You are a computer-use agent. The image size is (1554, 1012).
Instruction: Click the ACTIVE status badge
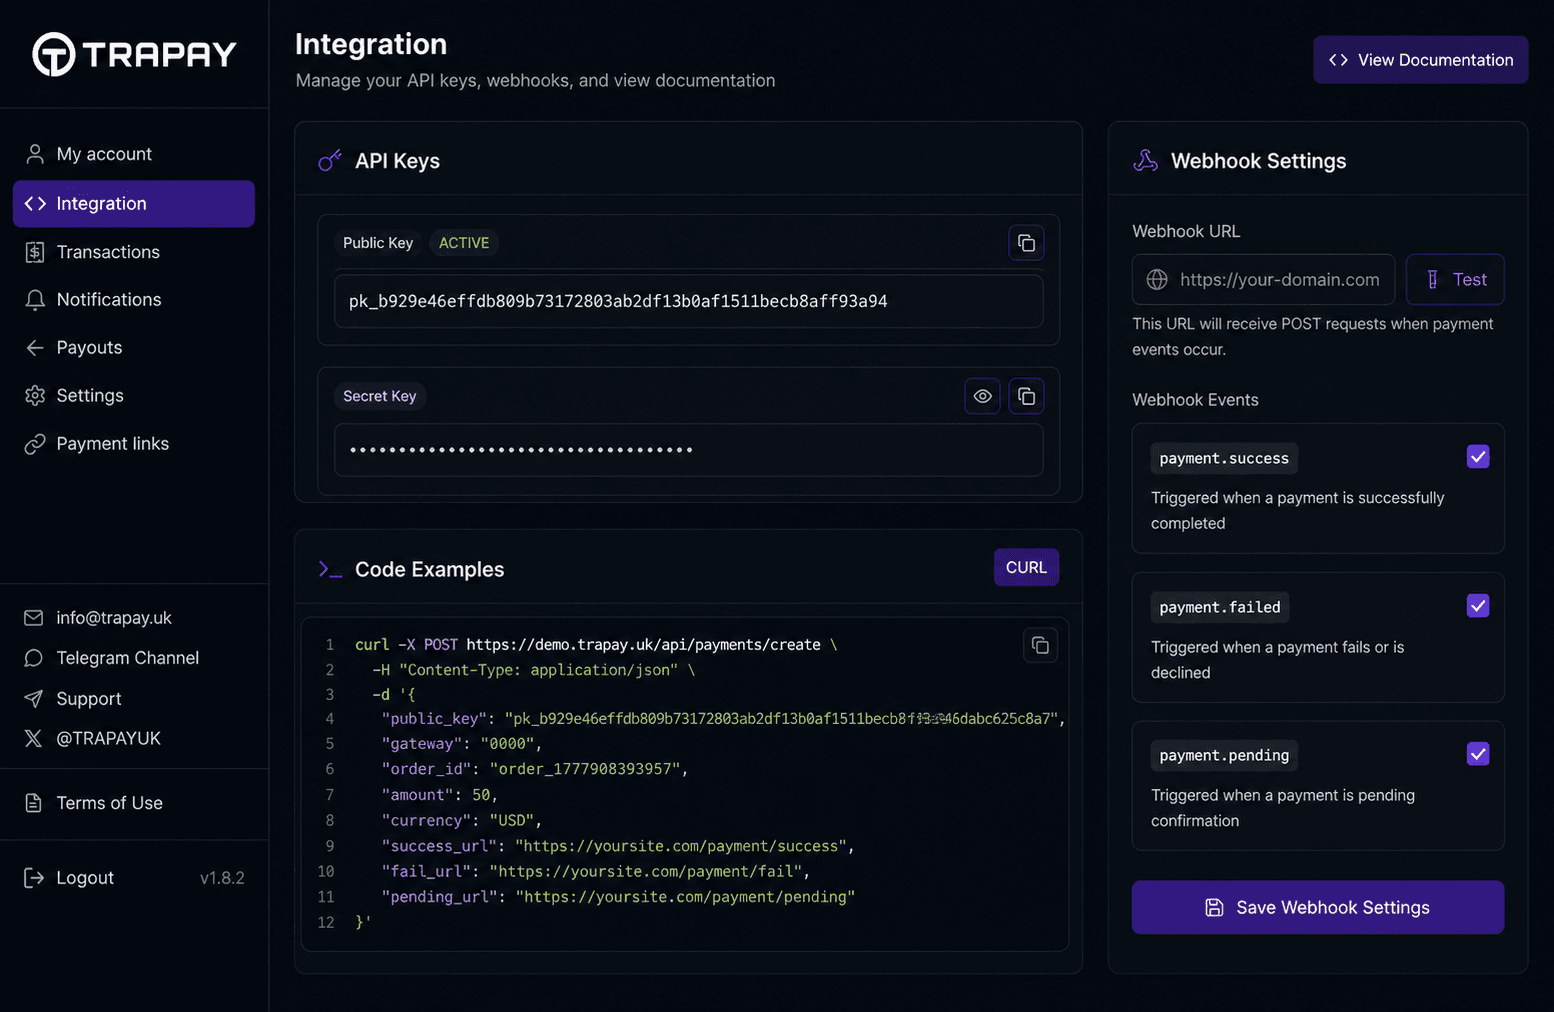click(x=464, y=243)
